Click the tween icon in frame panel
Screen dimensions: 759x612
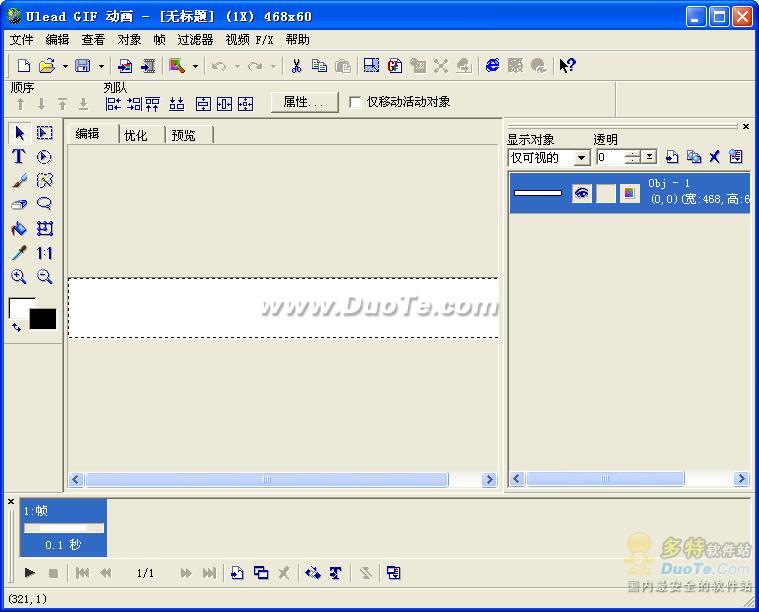(x=313, y=573)
